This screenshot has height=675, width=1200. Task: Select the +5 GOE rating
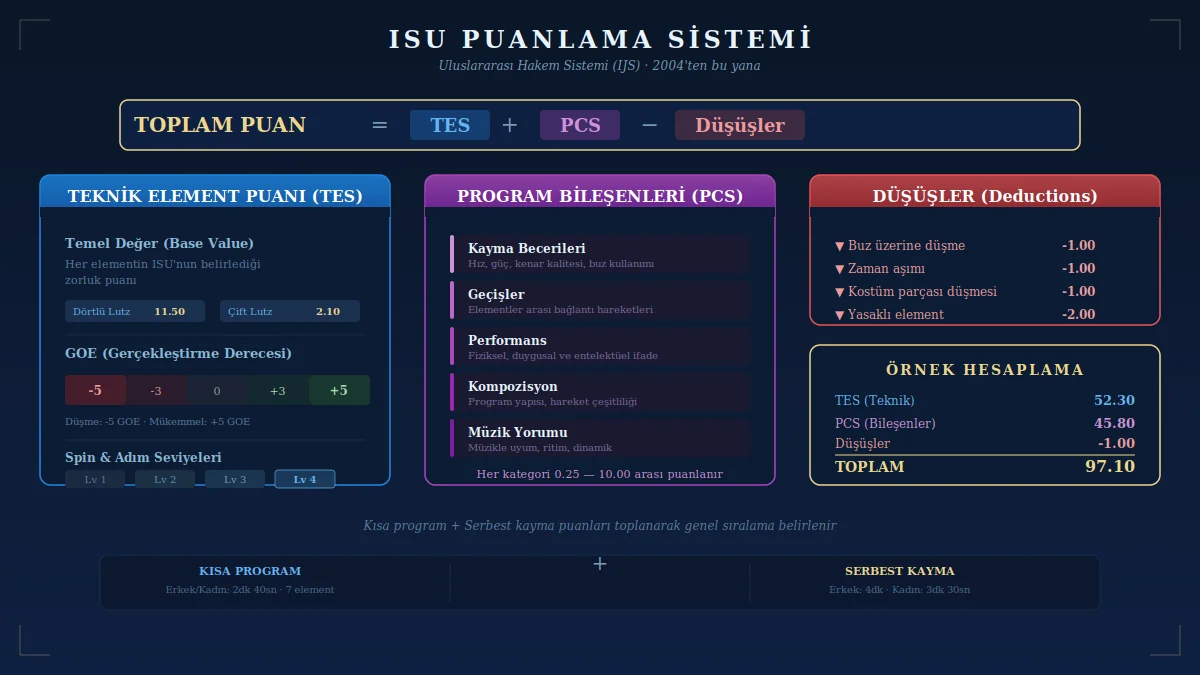tap(339, 390)
